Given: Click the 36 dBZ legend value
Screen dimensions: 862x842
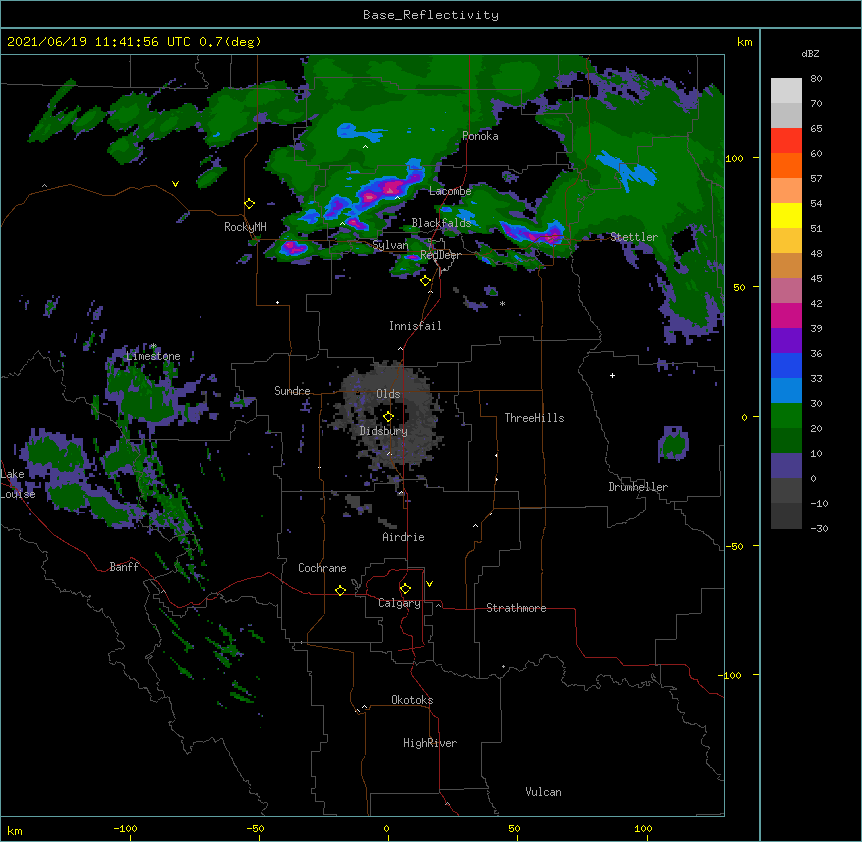Looking at the screenshot, I should 816,353.
